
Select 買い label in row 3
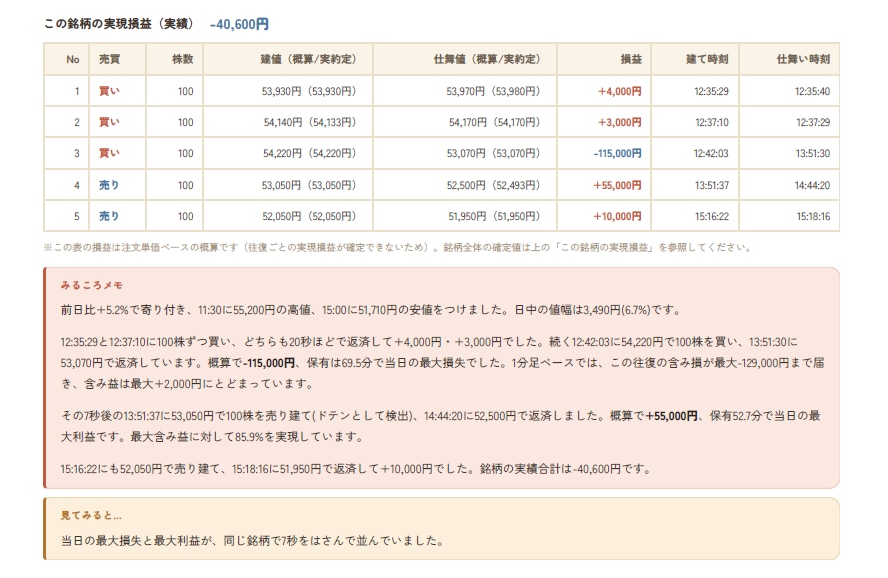109,153
